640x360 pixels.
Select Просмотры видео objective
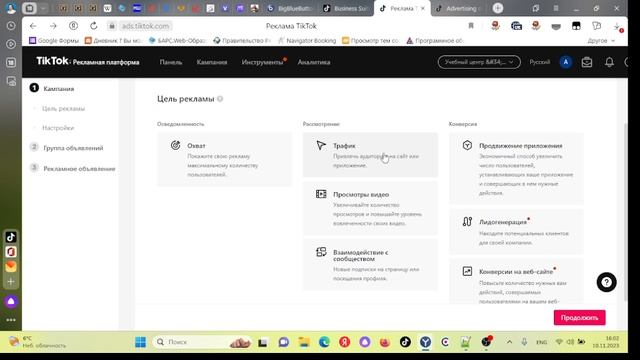[x=370, y=209]
